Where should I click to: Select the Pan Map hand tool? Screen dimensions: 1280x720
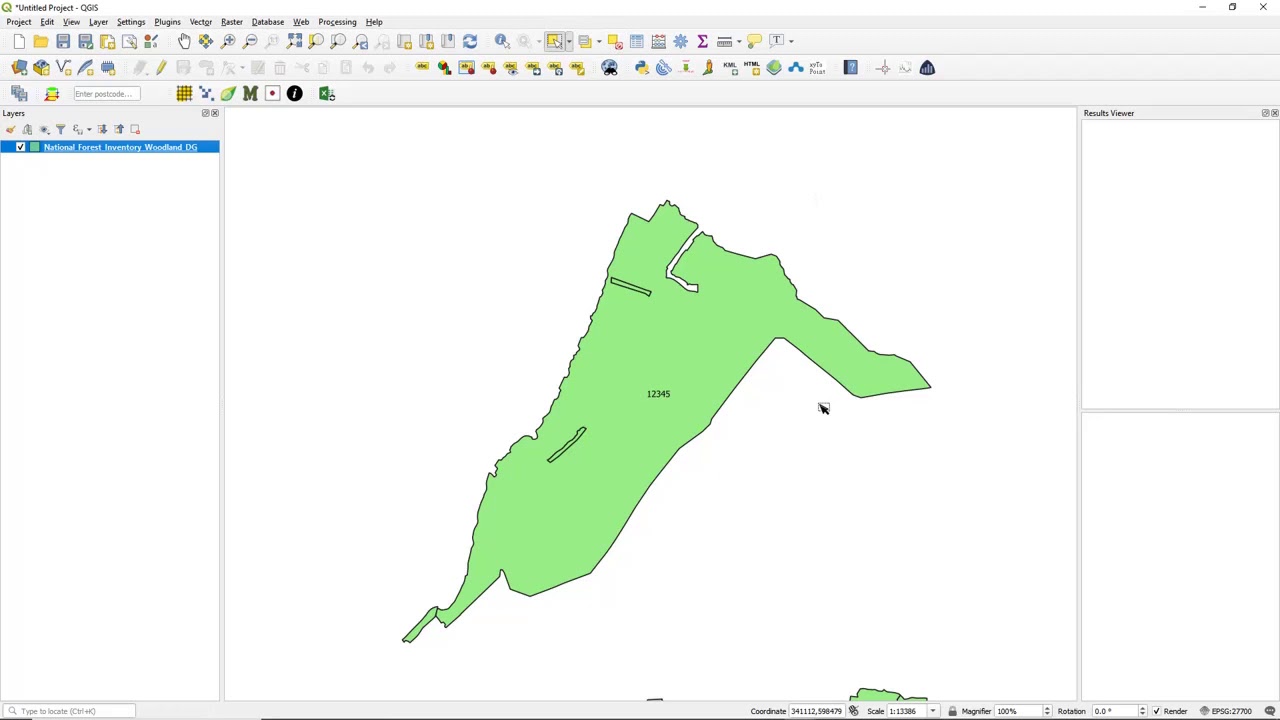[184, 41]
